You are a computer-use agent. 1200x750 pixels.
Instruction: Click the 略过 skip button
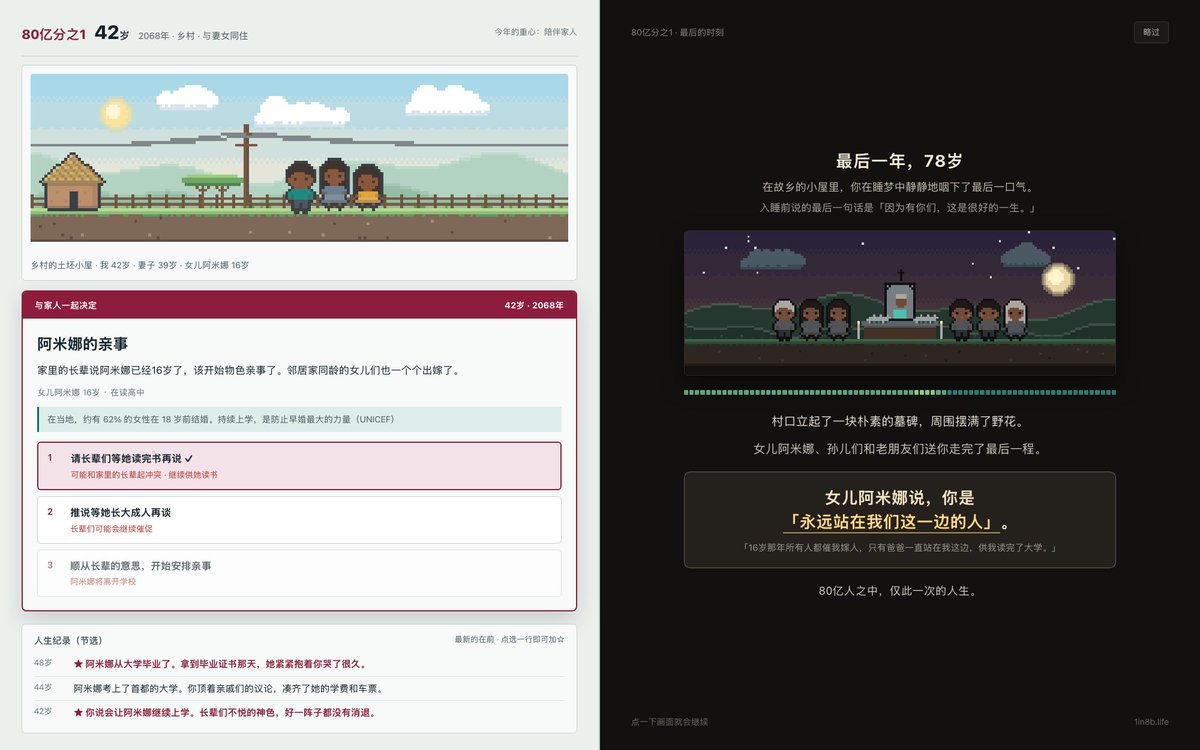[1150, 32]
